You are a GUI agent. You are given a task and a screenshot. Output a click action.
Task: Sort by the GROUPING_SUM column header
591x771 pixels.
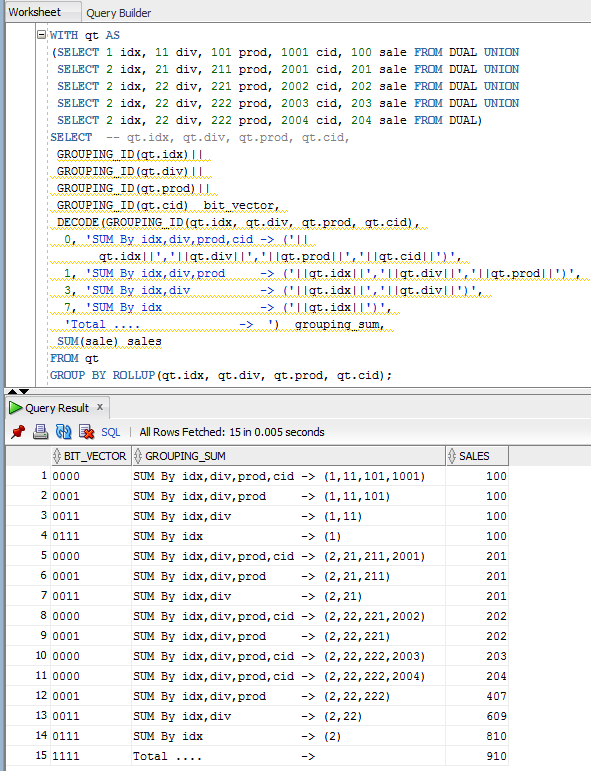pyautogui.click(x=289, y=456)
